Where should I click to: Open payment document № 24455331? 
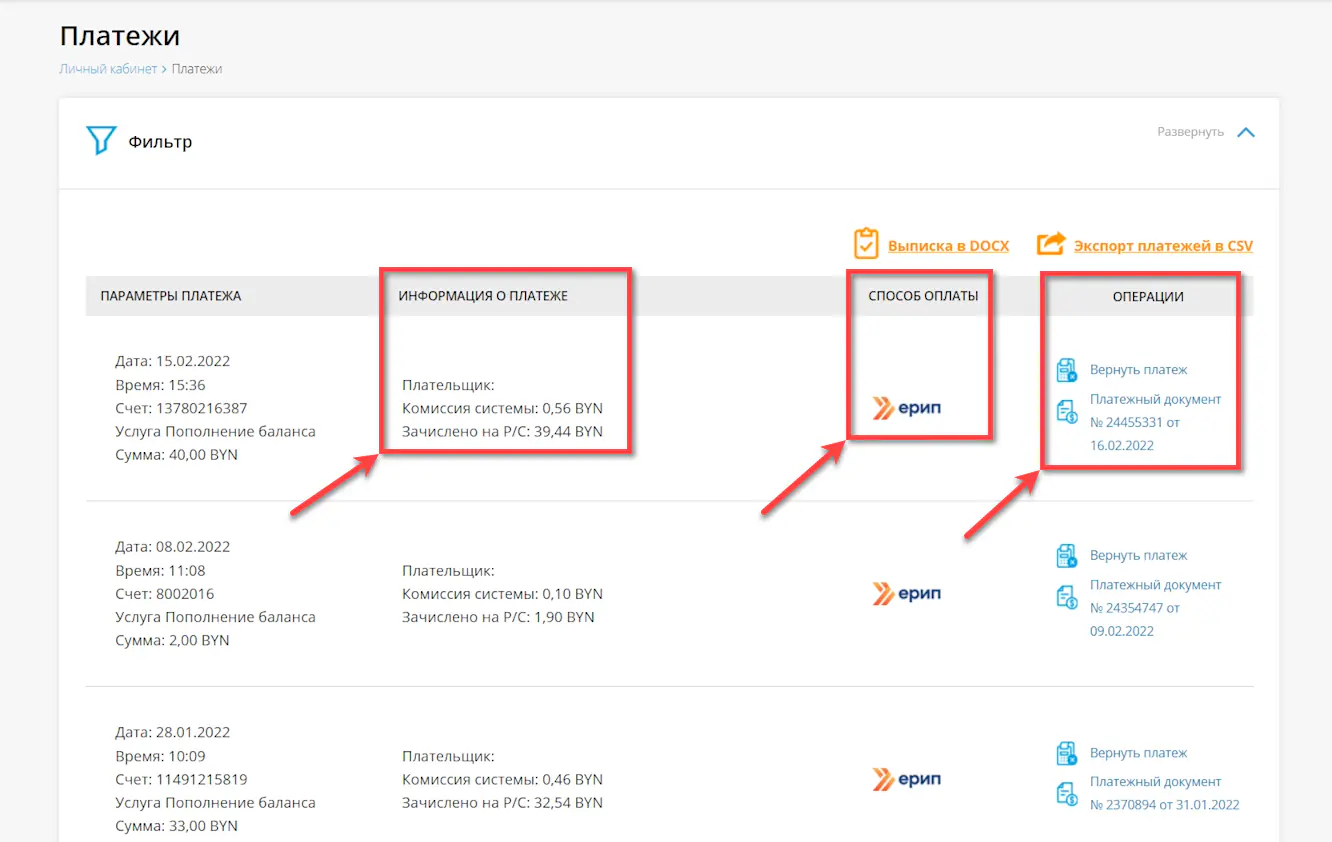1155,422
